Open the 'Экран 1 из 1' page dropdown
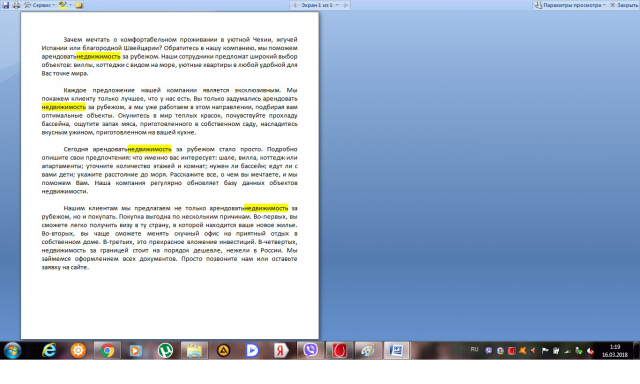 click(x=320, y=5)
